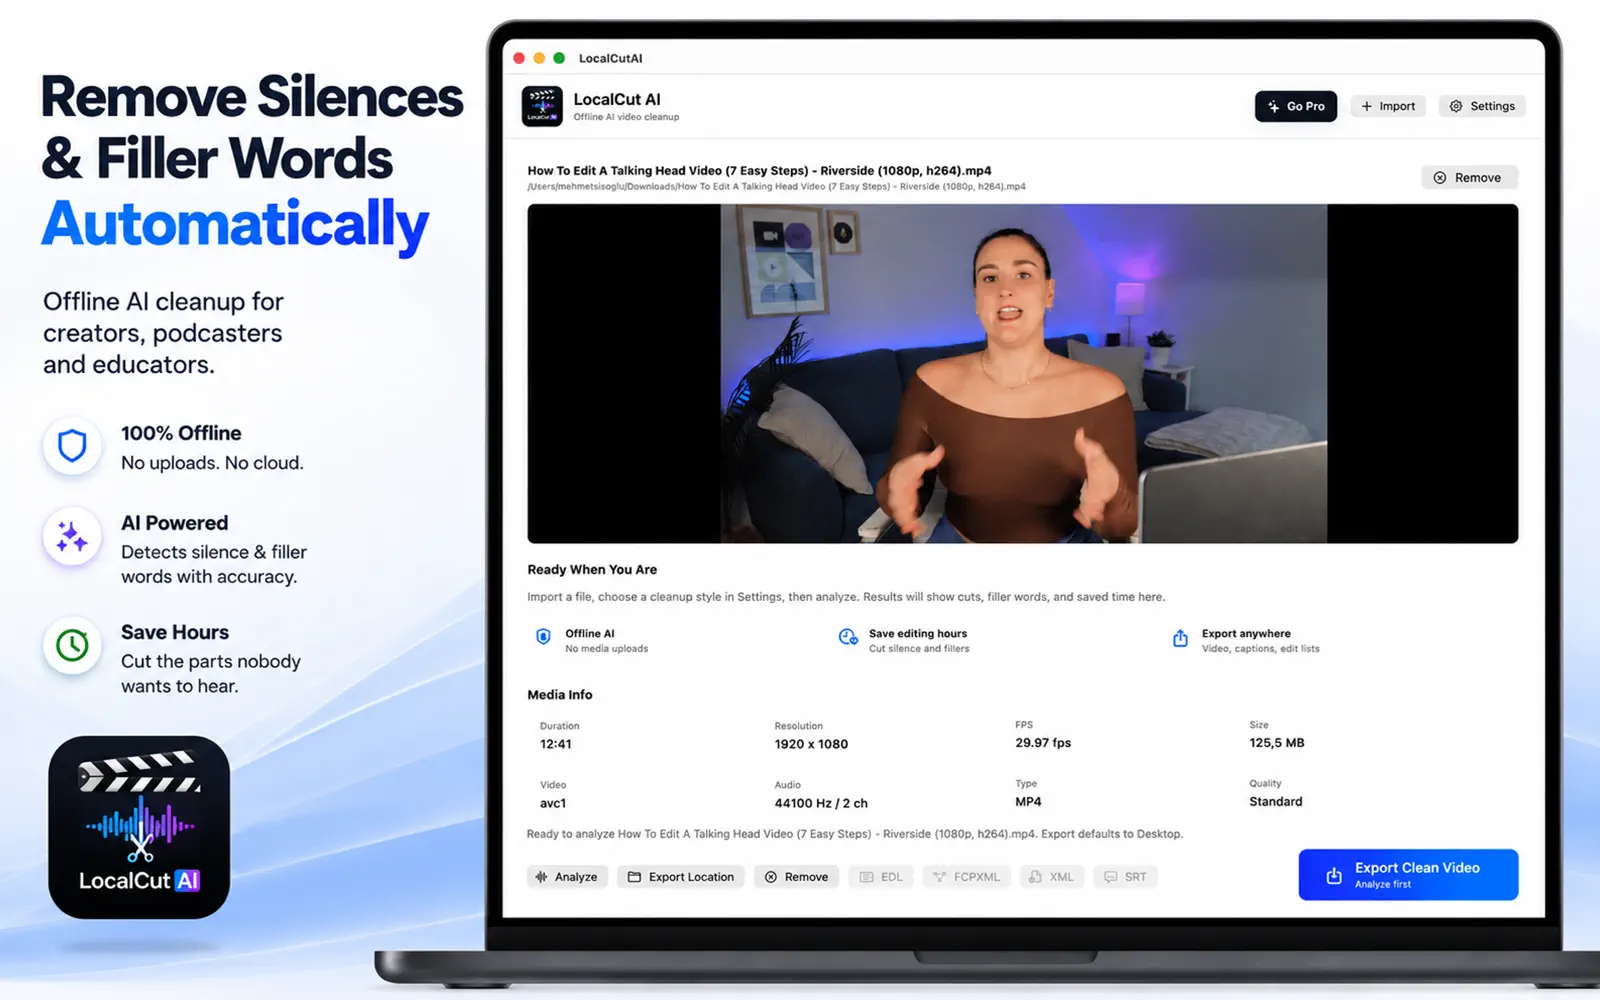Click Export Clean Video button
1600x1000 pixels.
pyautogui.click(x=1408, y=875)
